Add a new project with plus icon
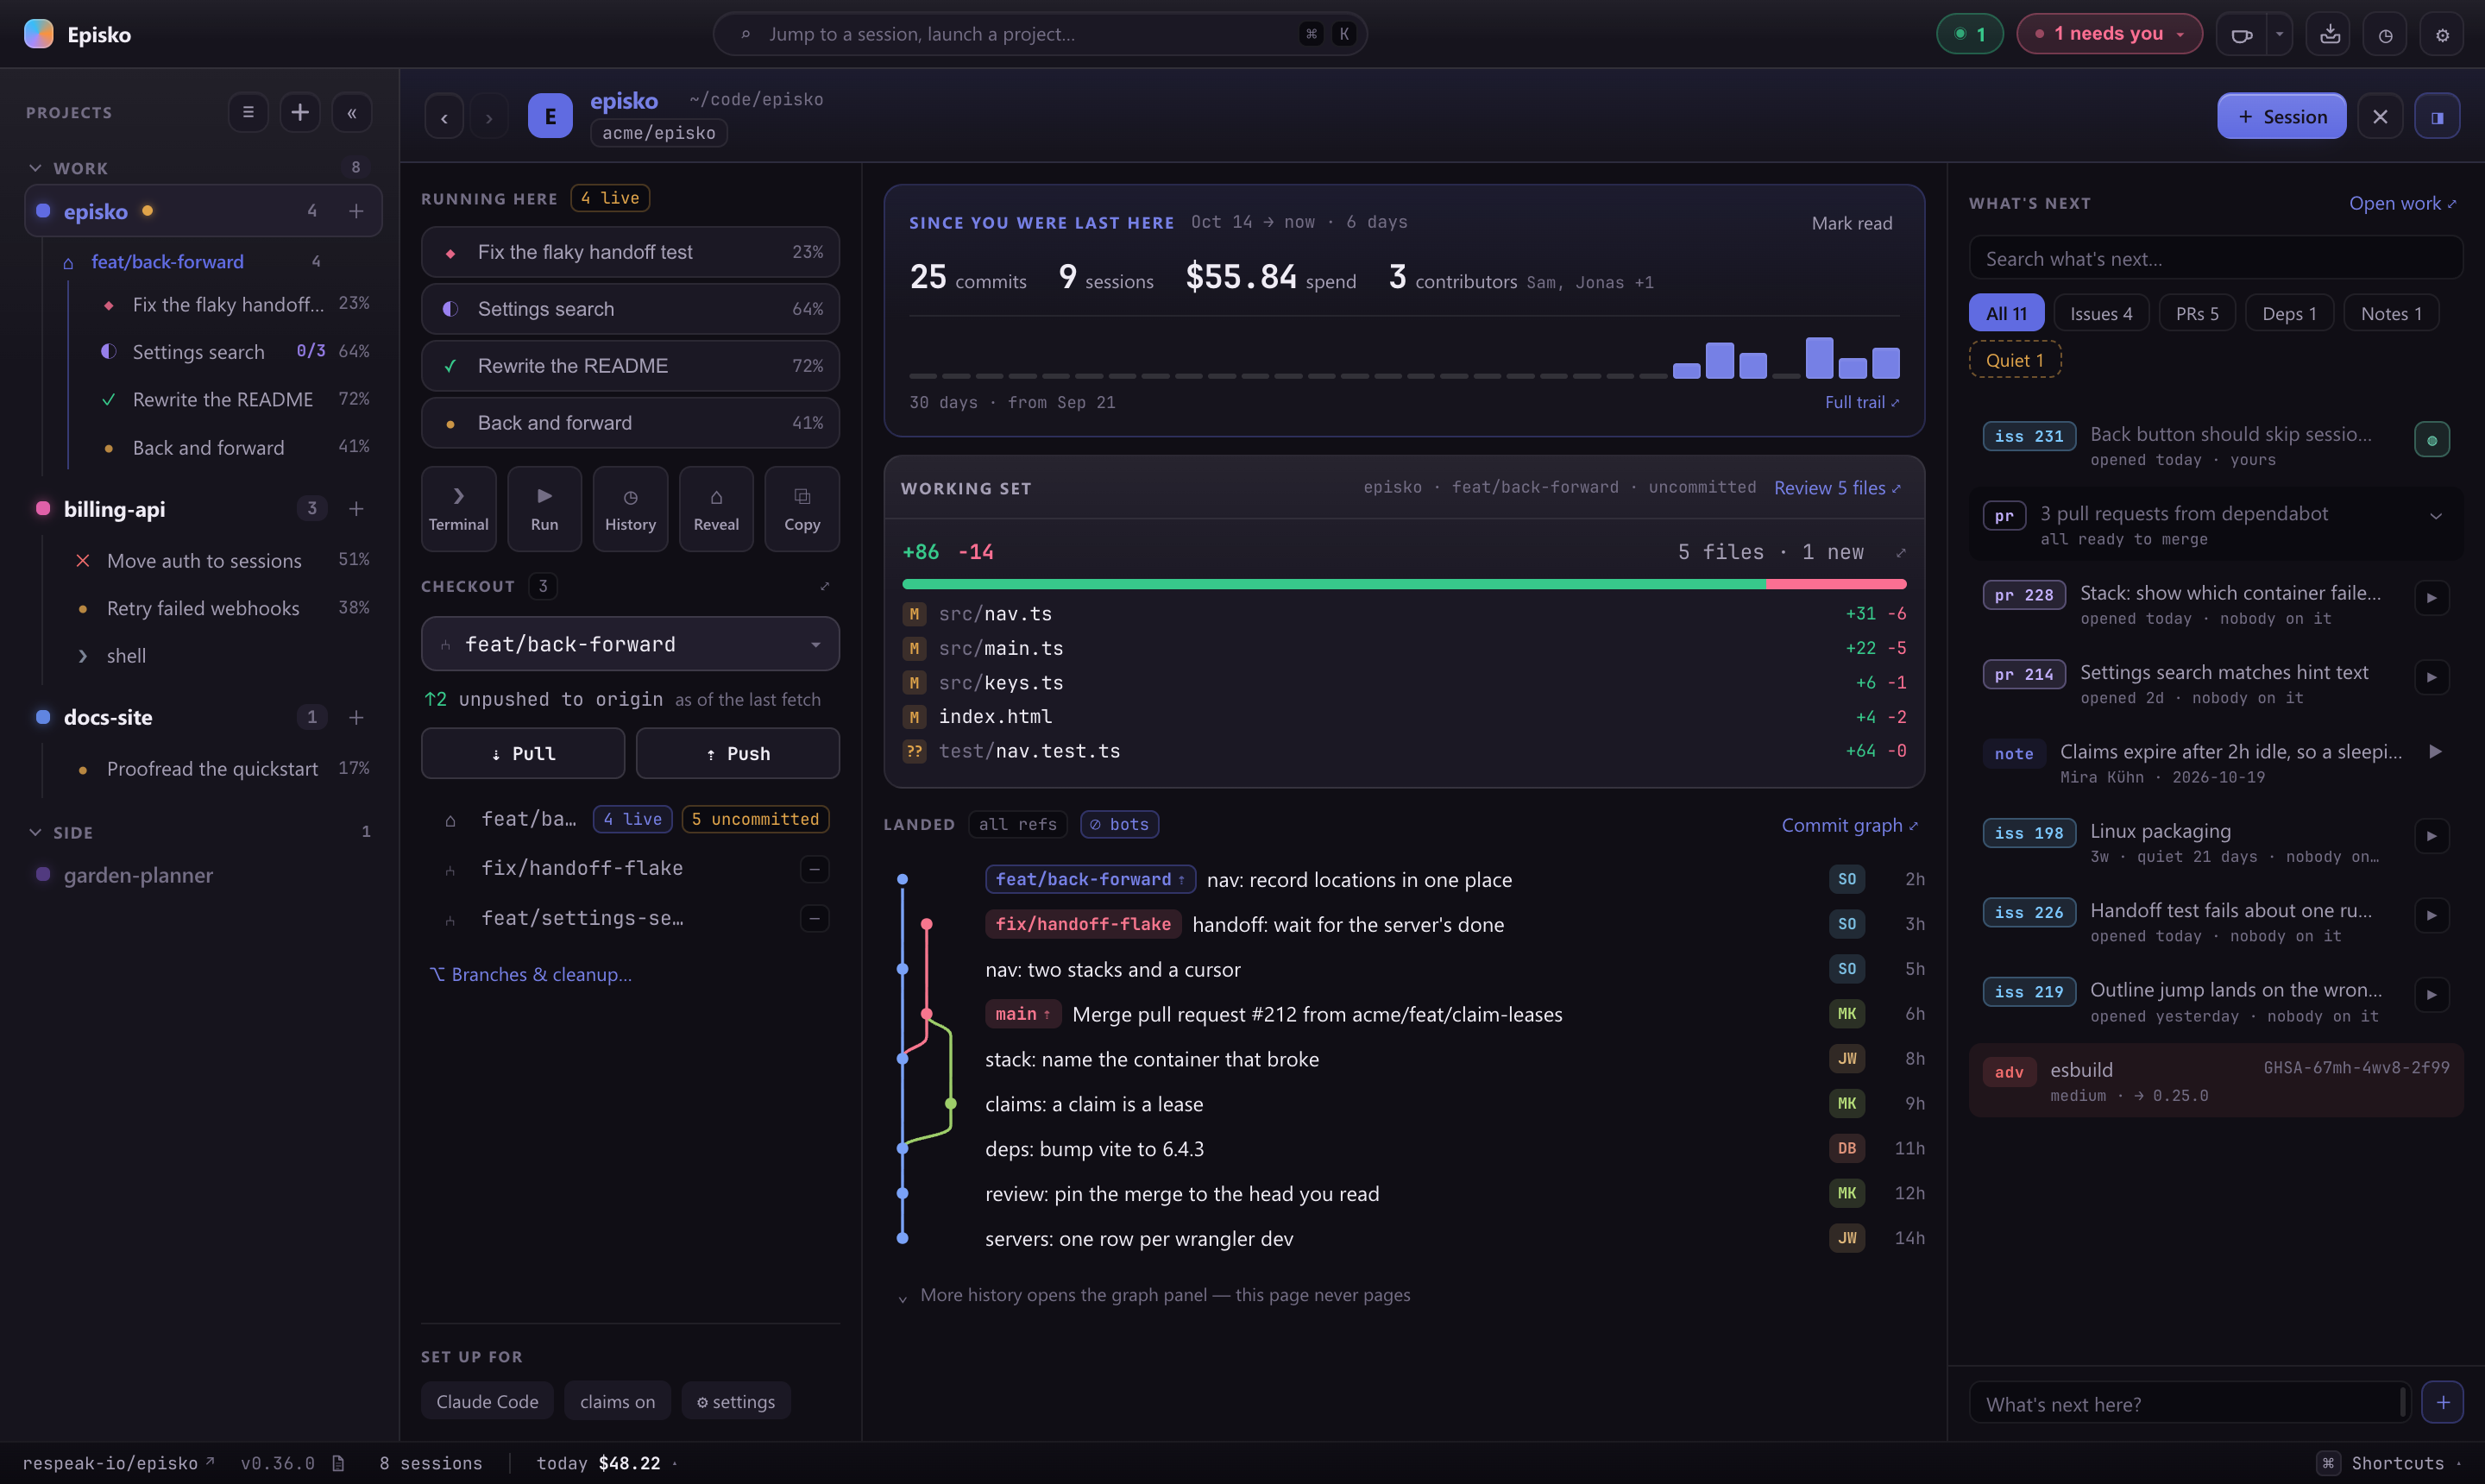 point(300,112)
